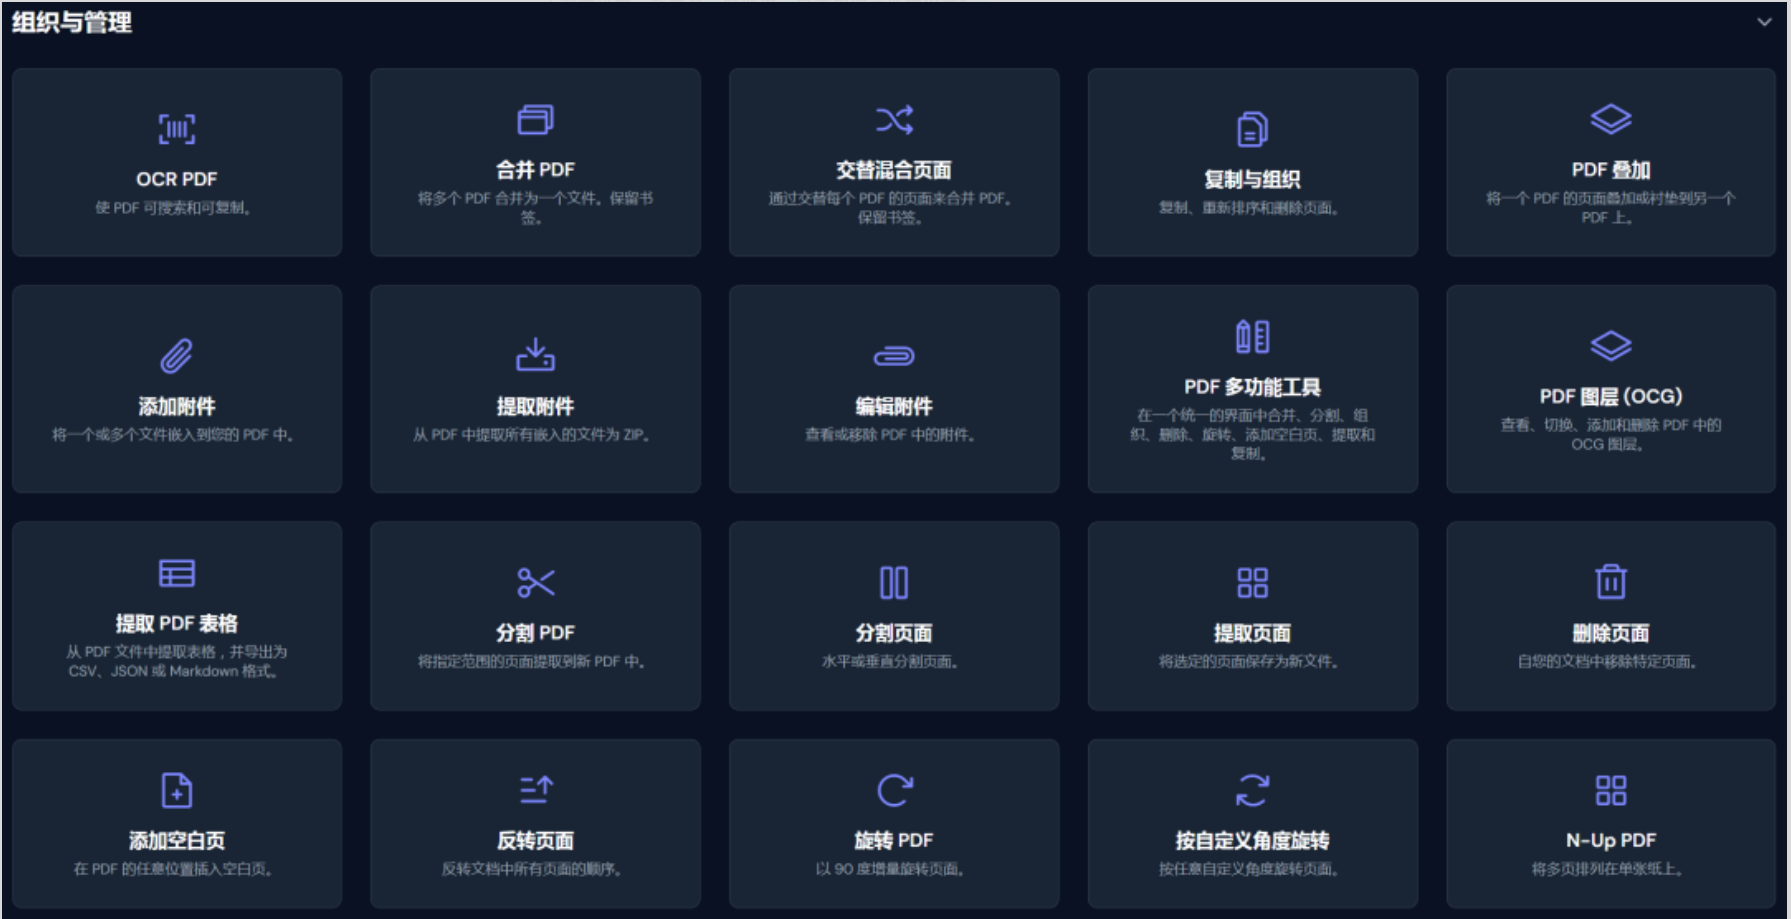Select the 提取附件 tool title

[535, 406]
